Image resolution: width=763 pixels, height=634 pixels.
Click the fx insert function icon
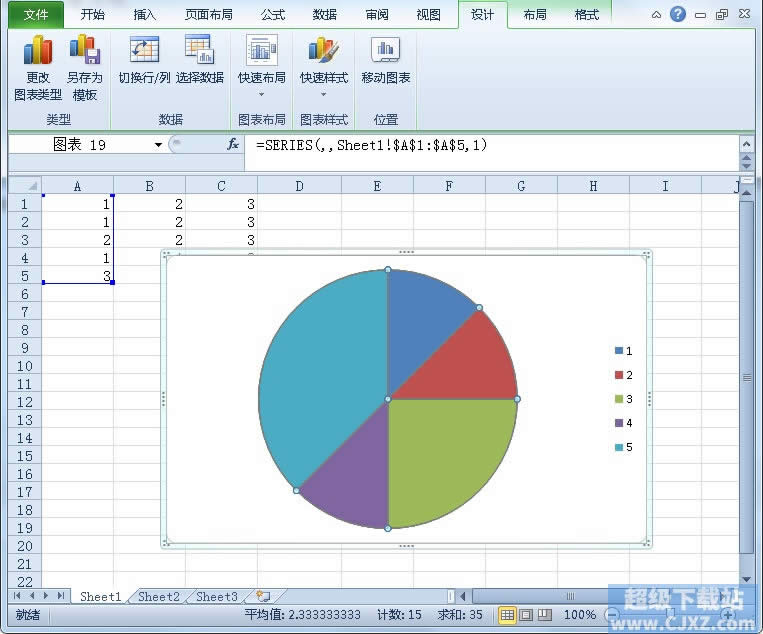(x=233, y=145)
